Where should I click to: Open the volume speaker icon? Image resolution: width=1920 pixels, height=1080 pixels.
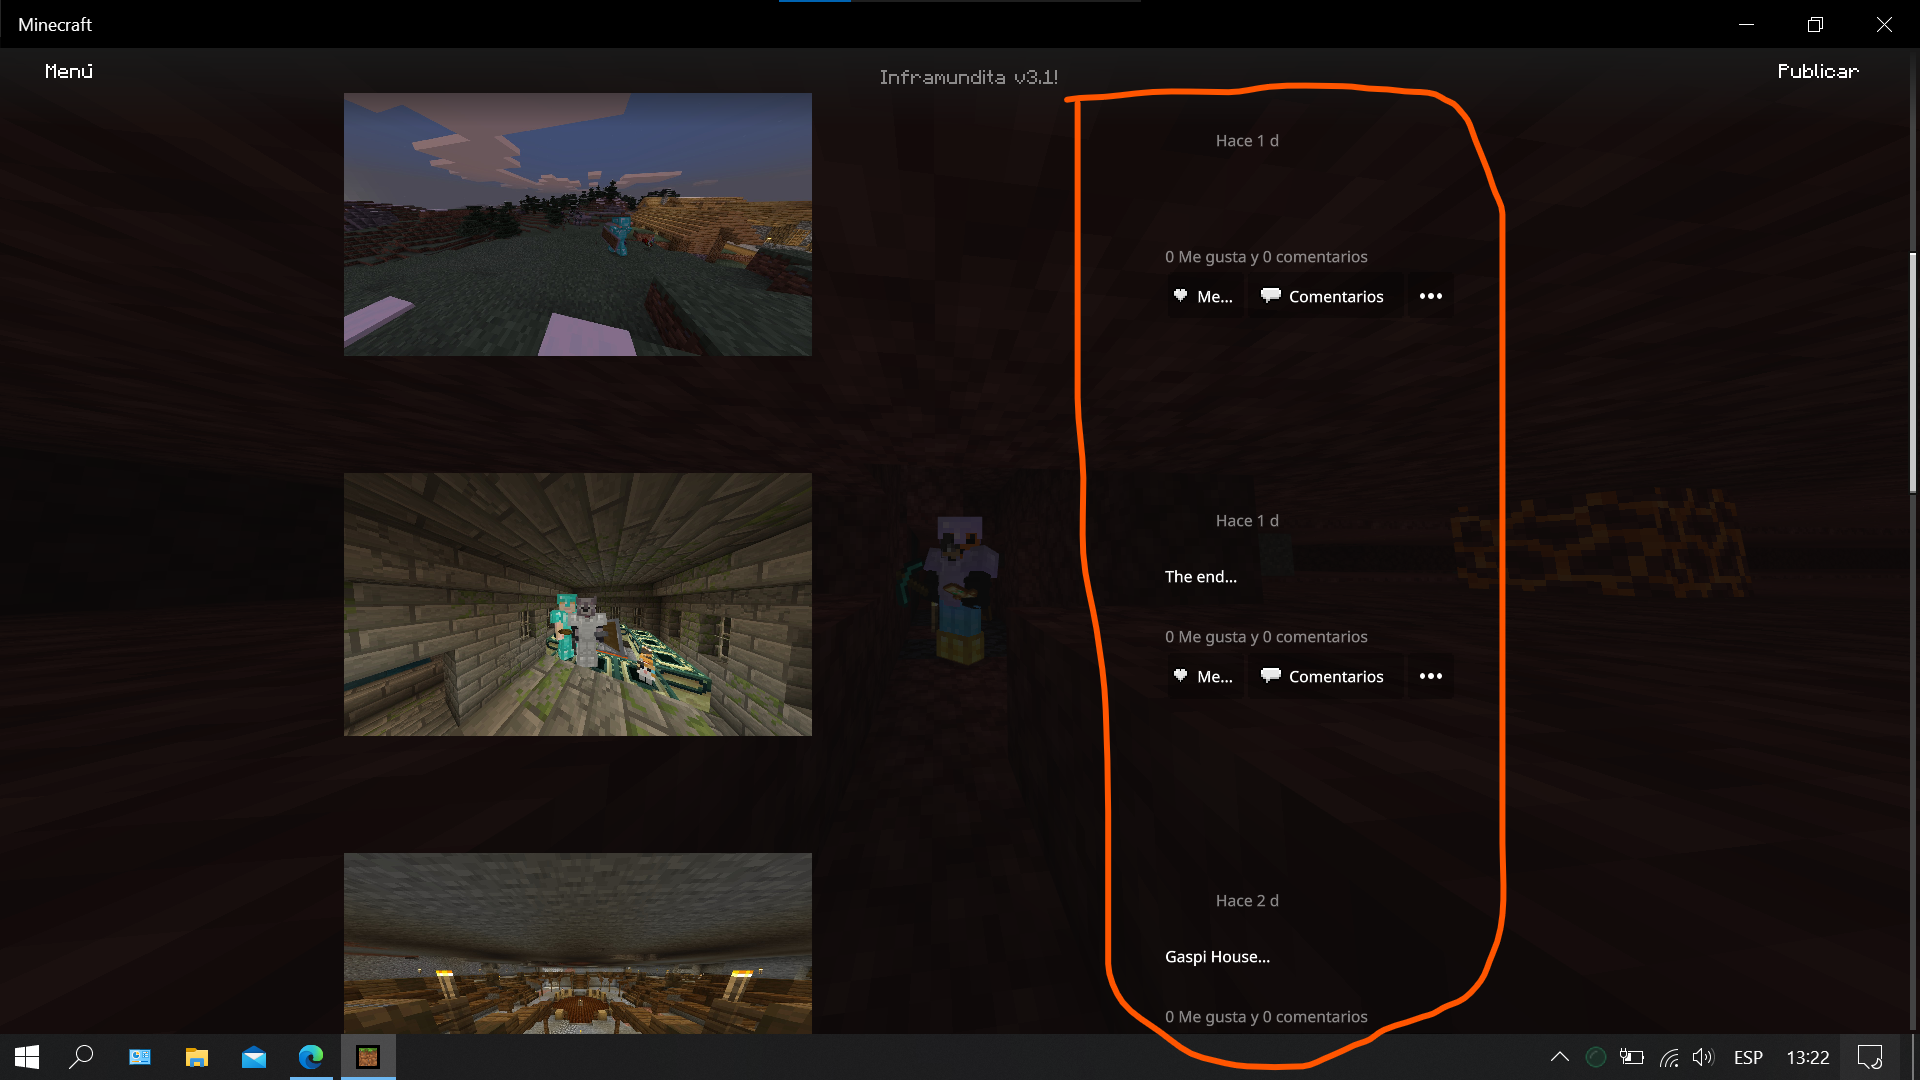pyautogui.click(x=1702, y=1057)
